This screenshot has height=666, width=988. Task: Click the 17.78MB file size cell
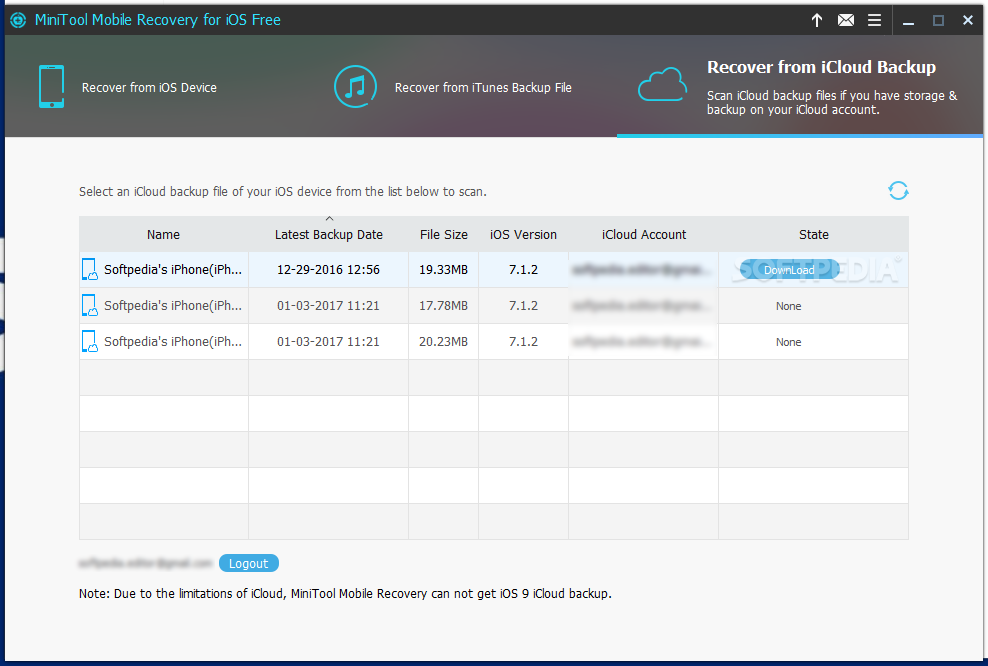(x=444, y=306)
